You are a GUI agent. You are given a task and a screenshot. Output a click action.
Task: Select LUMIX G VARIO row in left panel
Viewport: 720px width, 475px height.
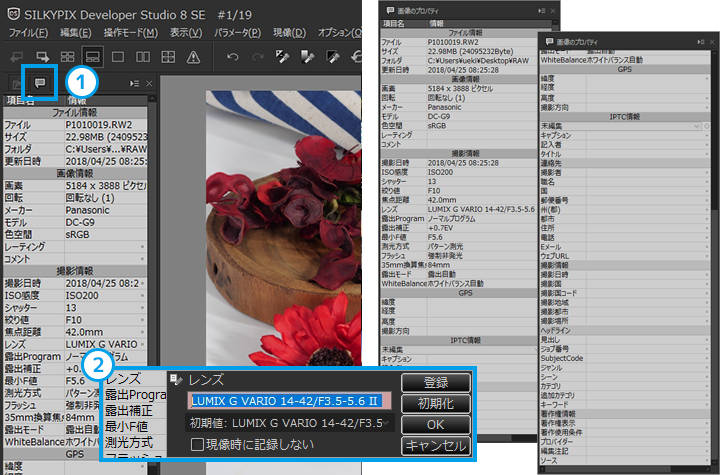coord(75,344)
